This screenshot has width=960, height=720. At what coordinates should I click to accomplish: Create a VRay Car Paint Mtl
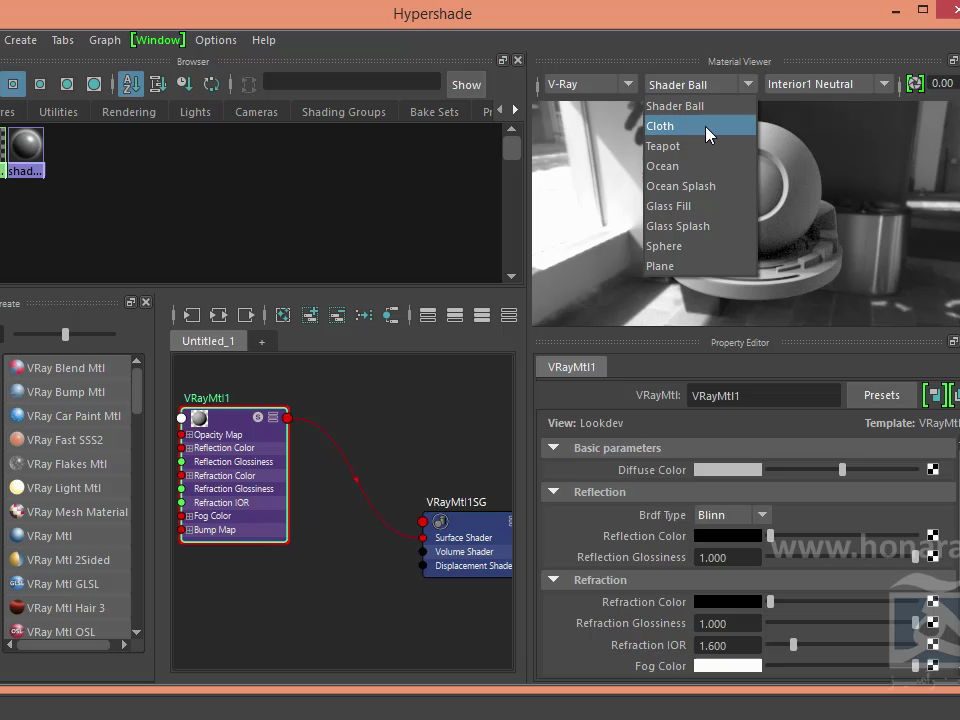[x=66, y=416]
